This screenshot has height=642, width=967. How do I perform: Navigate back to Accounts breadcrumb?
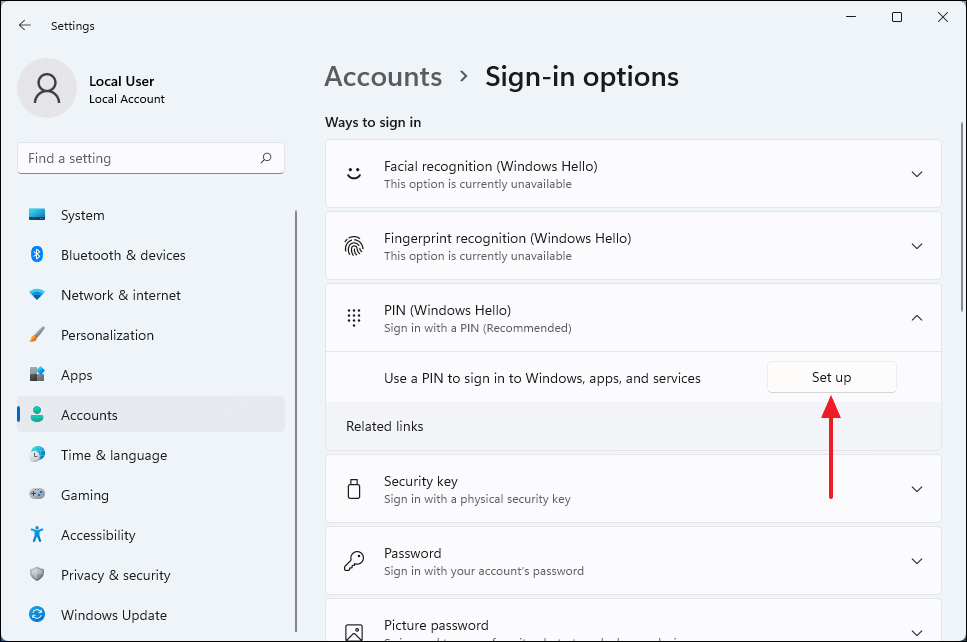pyautogui.click(x=383, y=77)
